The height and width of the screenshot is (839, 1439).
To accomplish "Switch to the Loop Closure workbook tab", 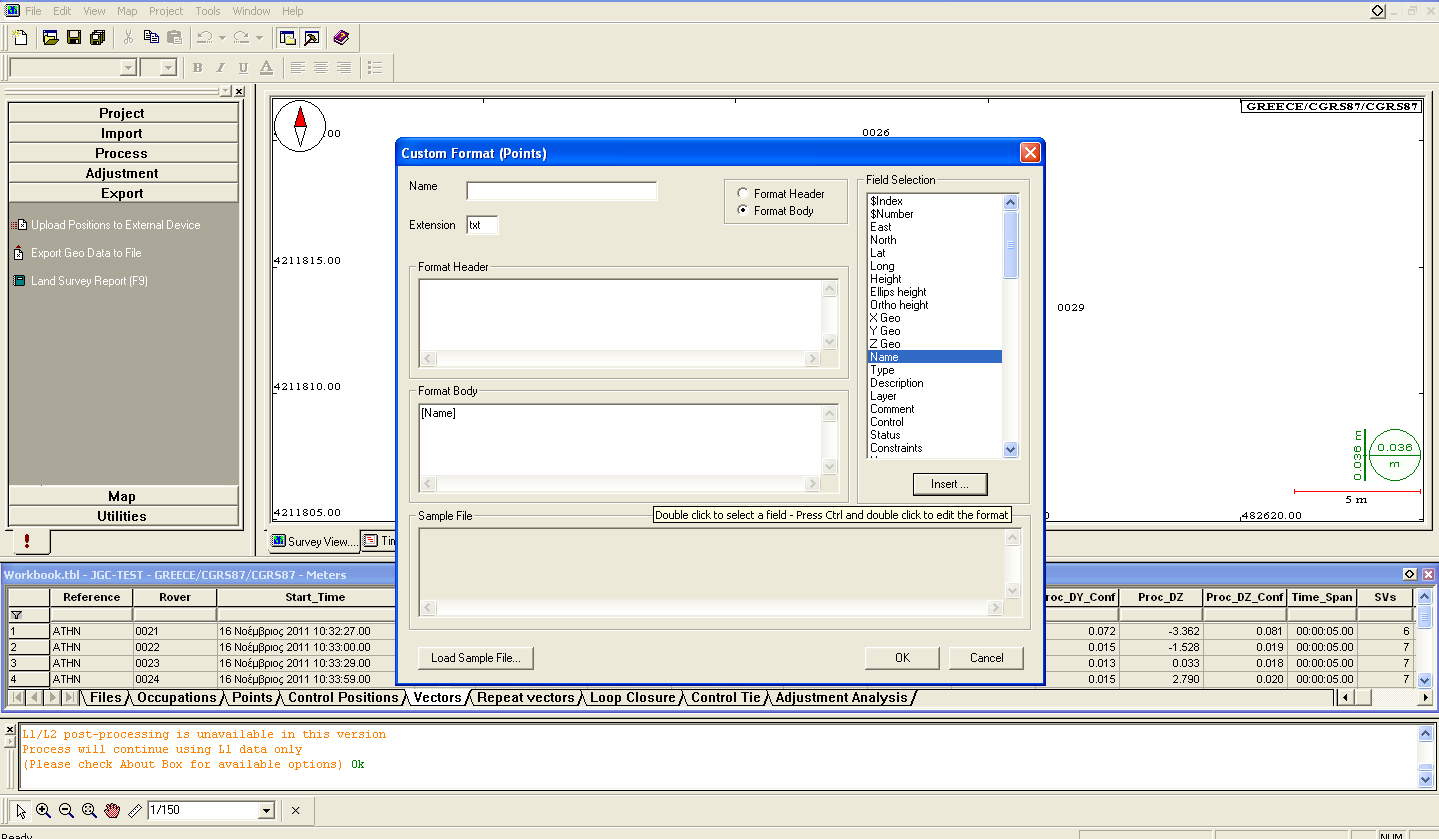I will 633,698.
